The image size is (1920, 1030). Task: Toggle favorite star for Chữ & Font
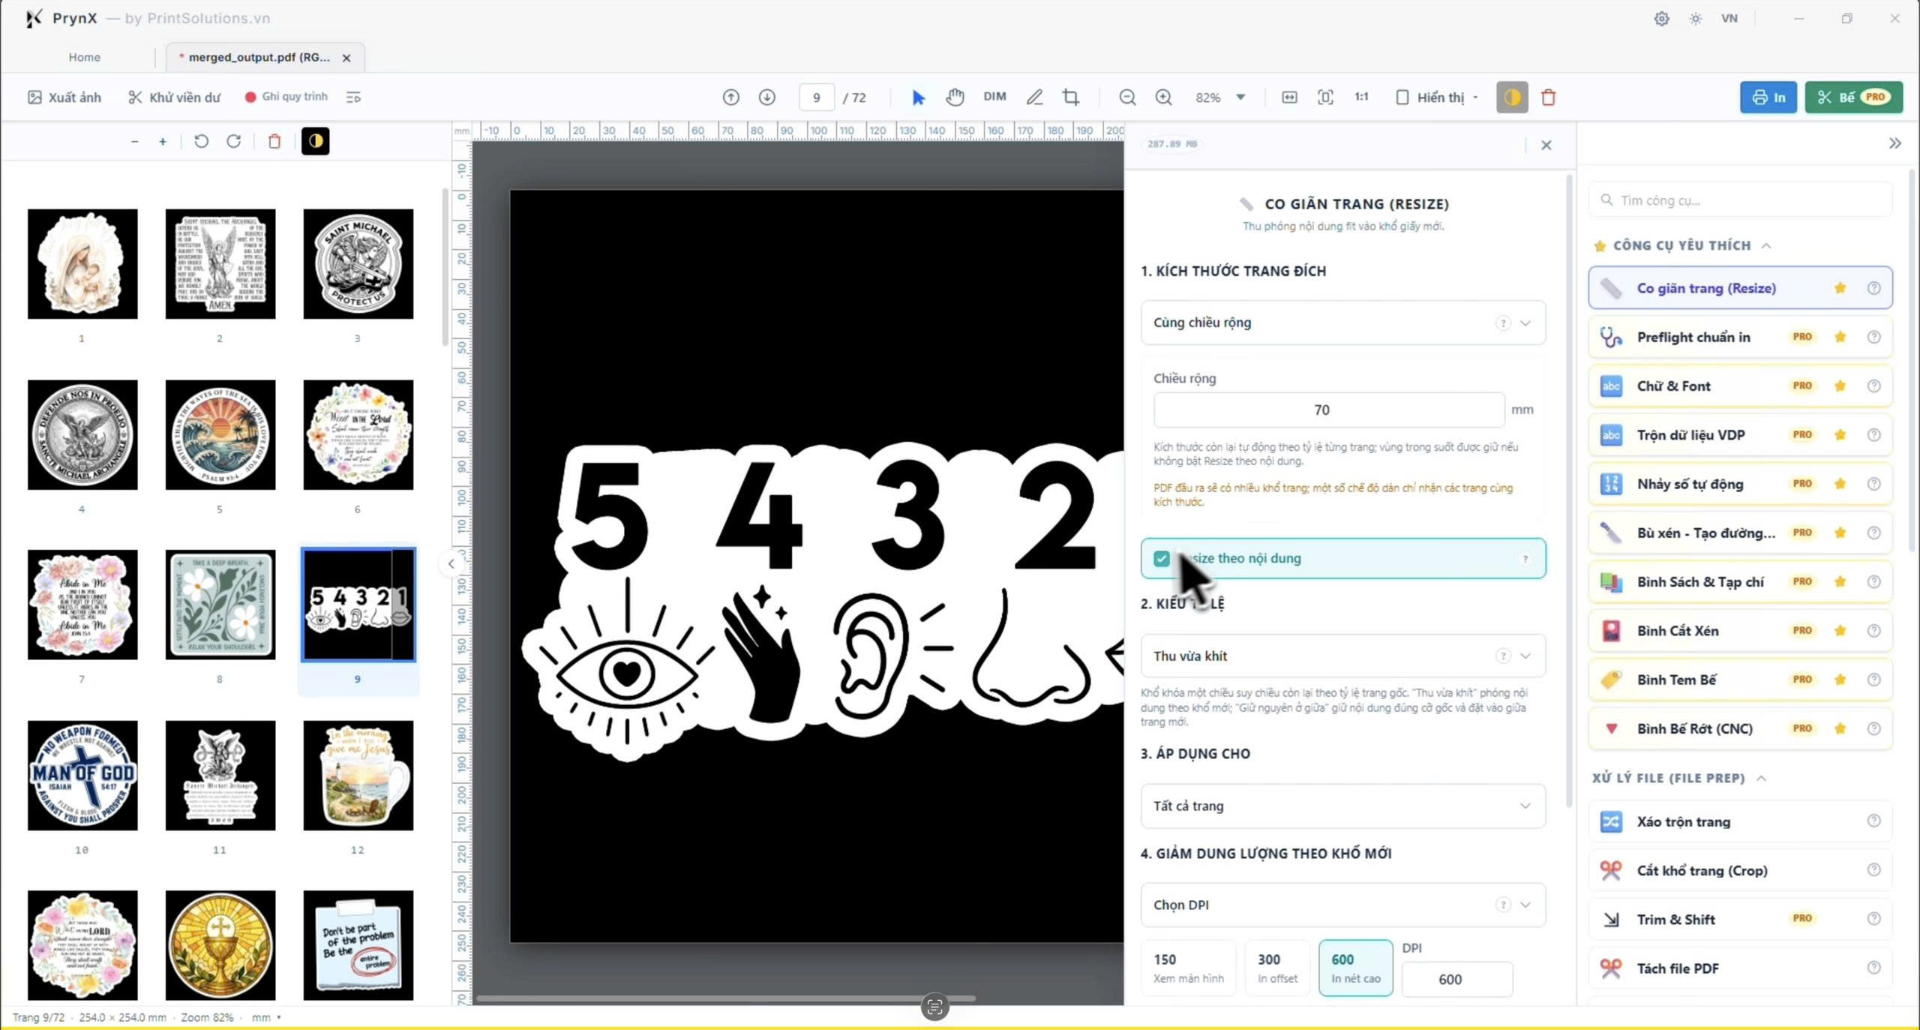tap(1840, 386)
